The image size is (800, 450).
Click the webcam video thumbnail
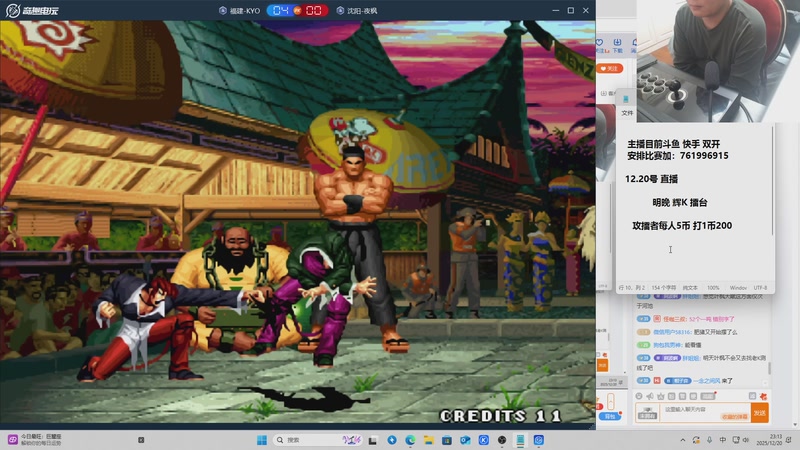pyautogui.click(x=718, y=61)
